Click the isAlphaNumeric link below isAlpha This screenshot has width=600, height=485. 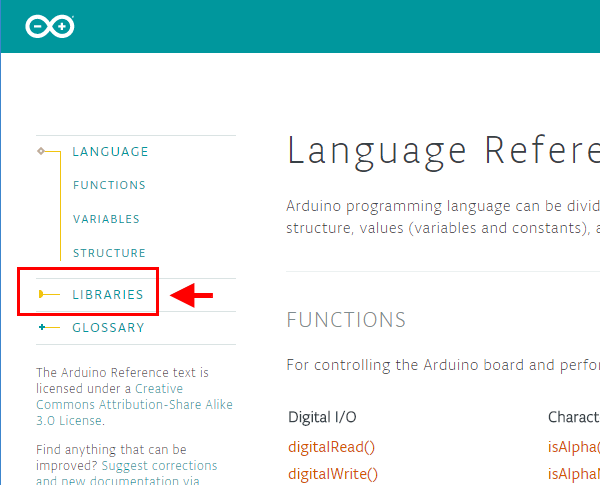(x=573, y=473)
